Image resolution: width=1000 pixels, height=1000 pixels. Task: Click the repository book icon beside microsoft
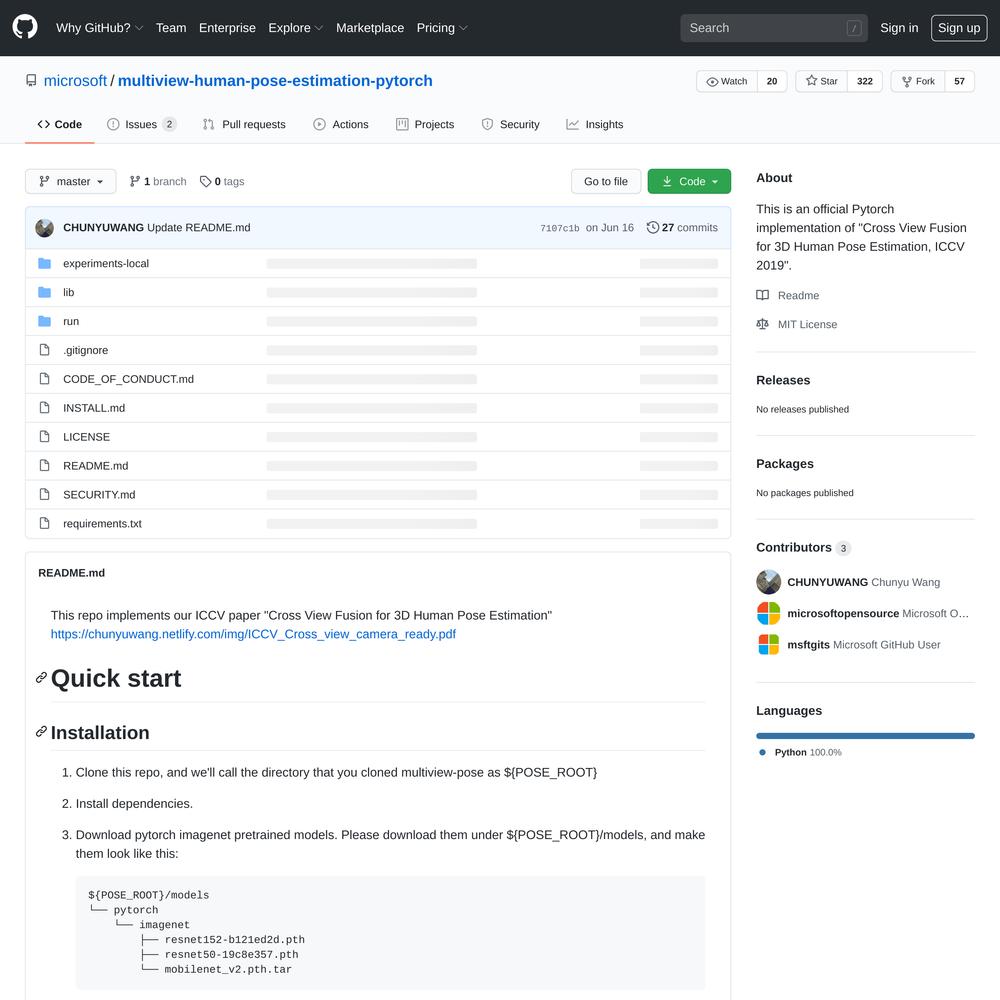coord(31,81)
